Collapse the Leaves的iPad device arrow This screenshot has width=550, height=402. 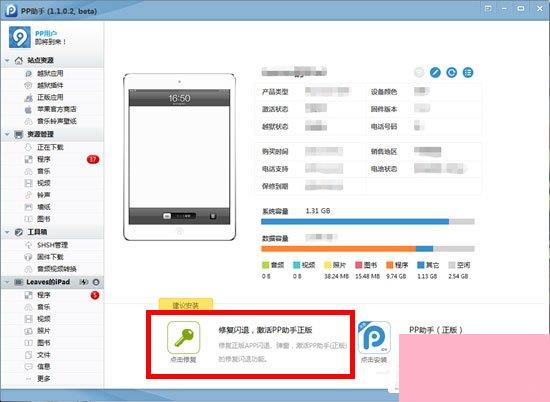7,282
